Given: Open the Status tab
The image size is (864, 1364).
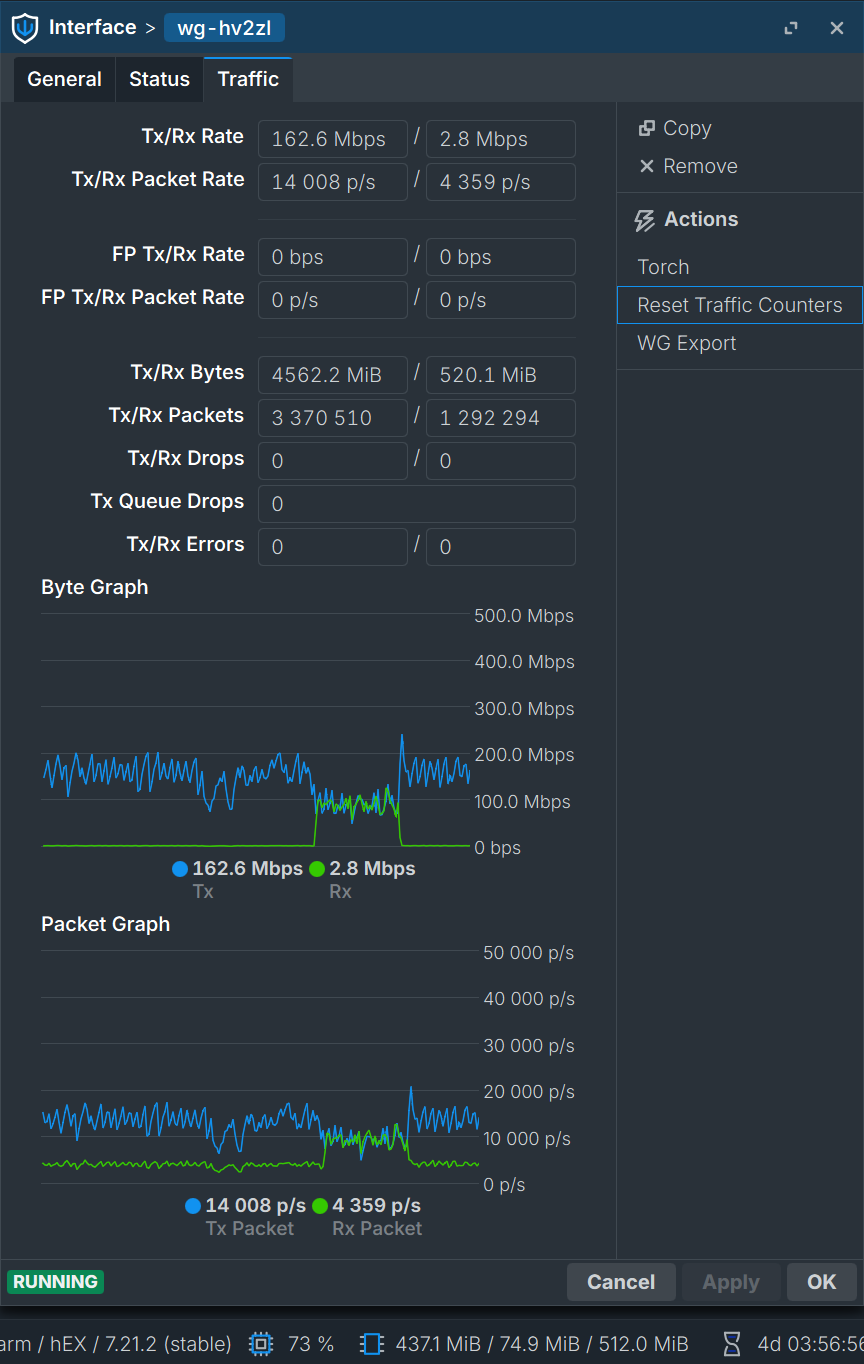Looking at the screenshot, I should tap(159, 79).
